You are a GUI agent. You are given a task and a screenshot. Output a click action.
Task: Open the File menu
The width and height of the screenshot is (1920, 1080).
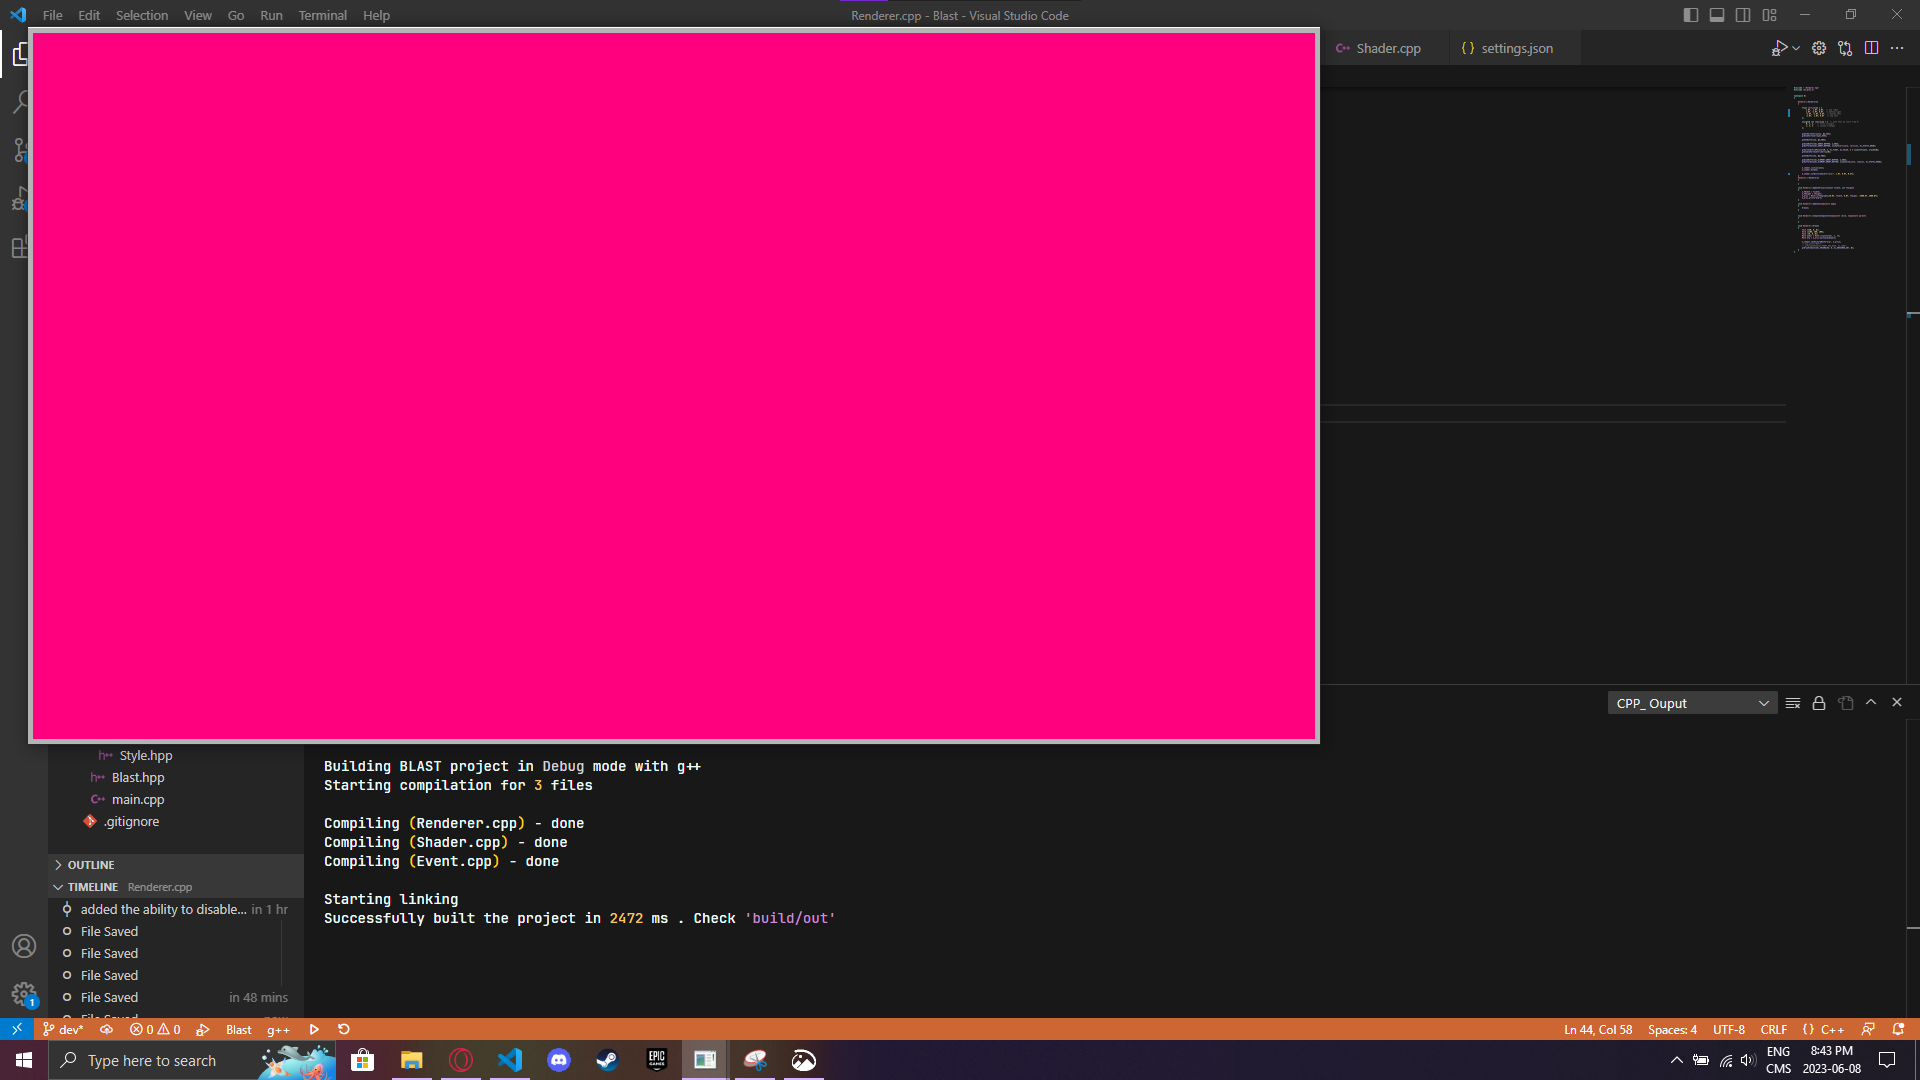click(x=53, y=15)
